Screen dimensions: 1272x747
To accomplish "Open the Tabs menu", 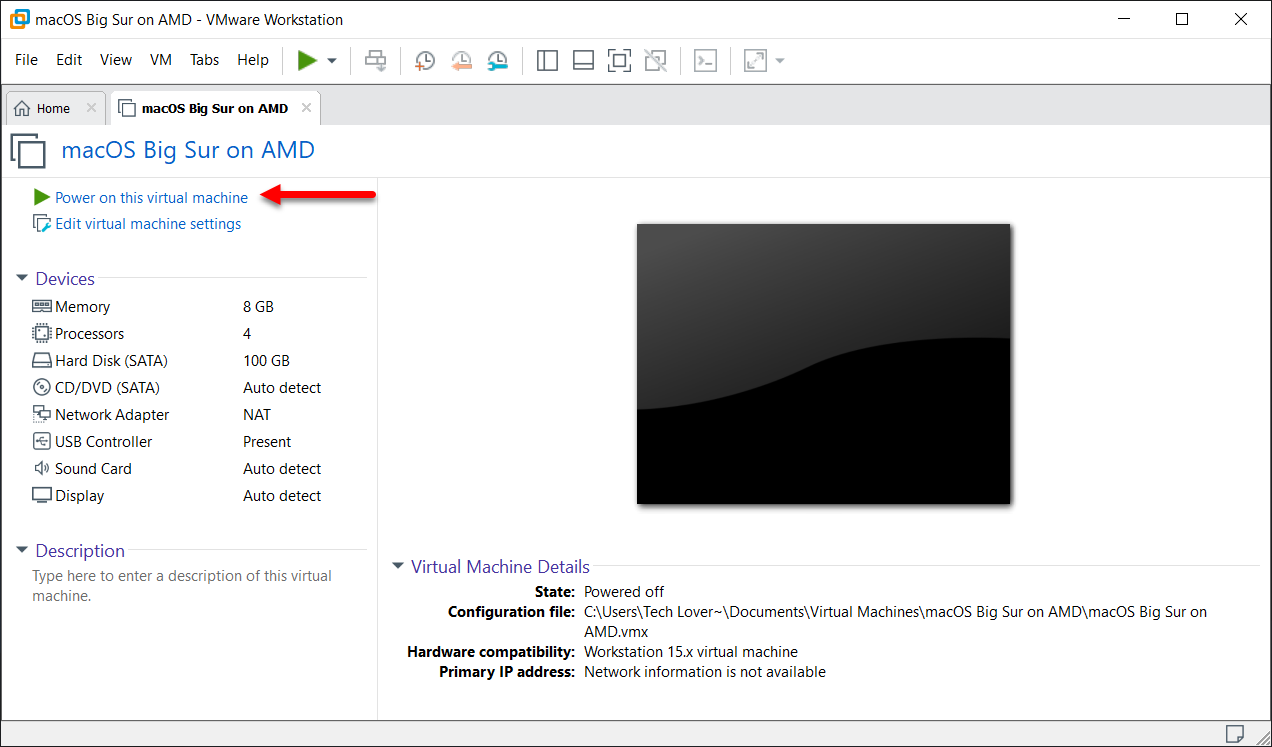I will [204, 60].
